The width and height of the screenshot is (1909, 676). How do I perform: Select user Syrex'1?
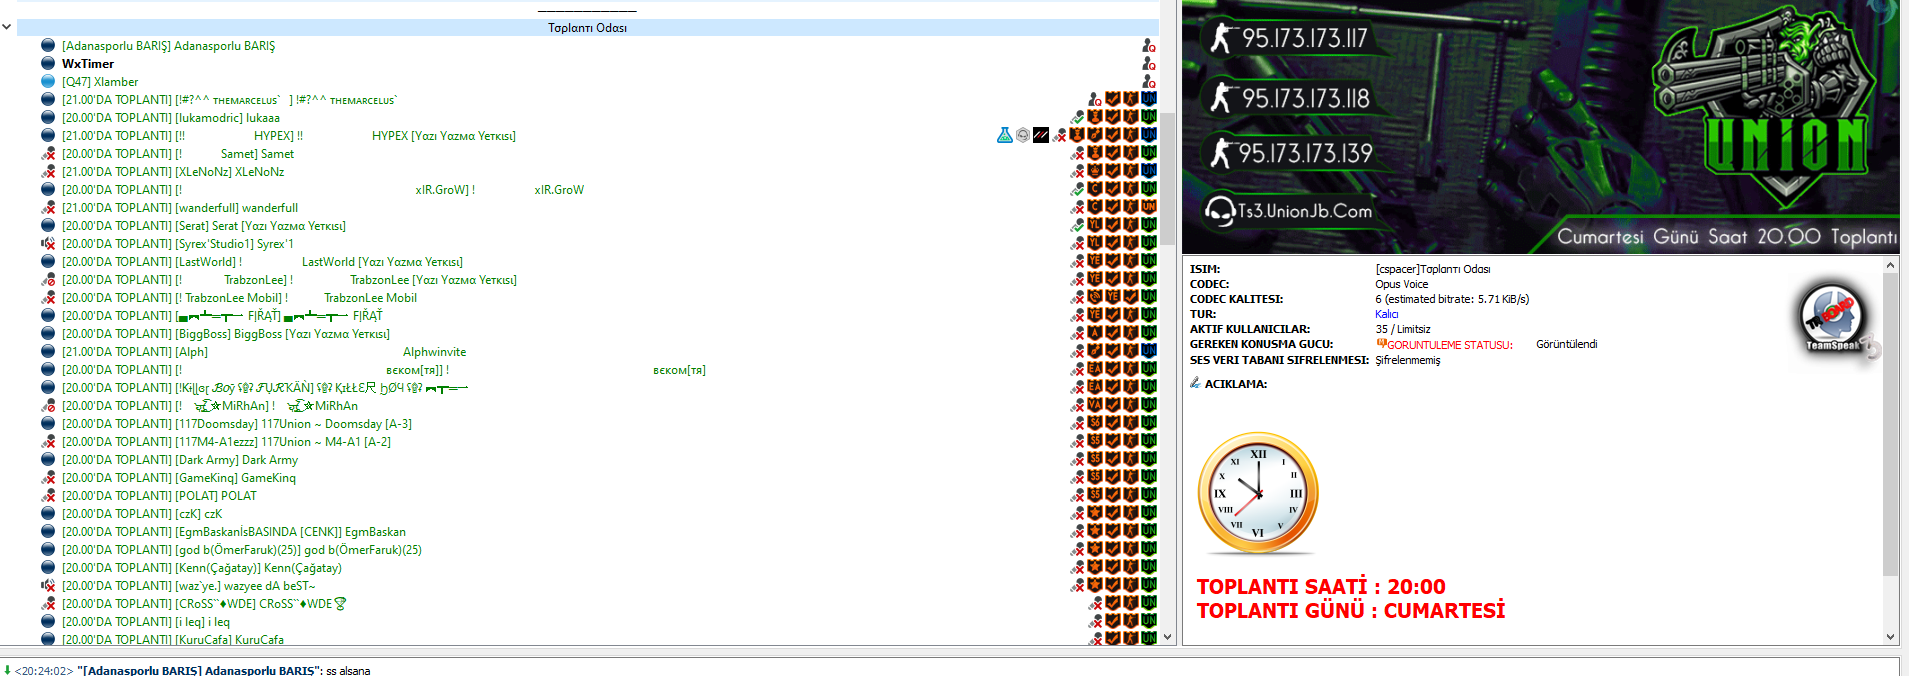[178, 244]
